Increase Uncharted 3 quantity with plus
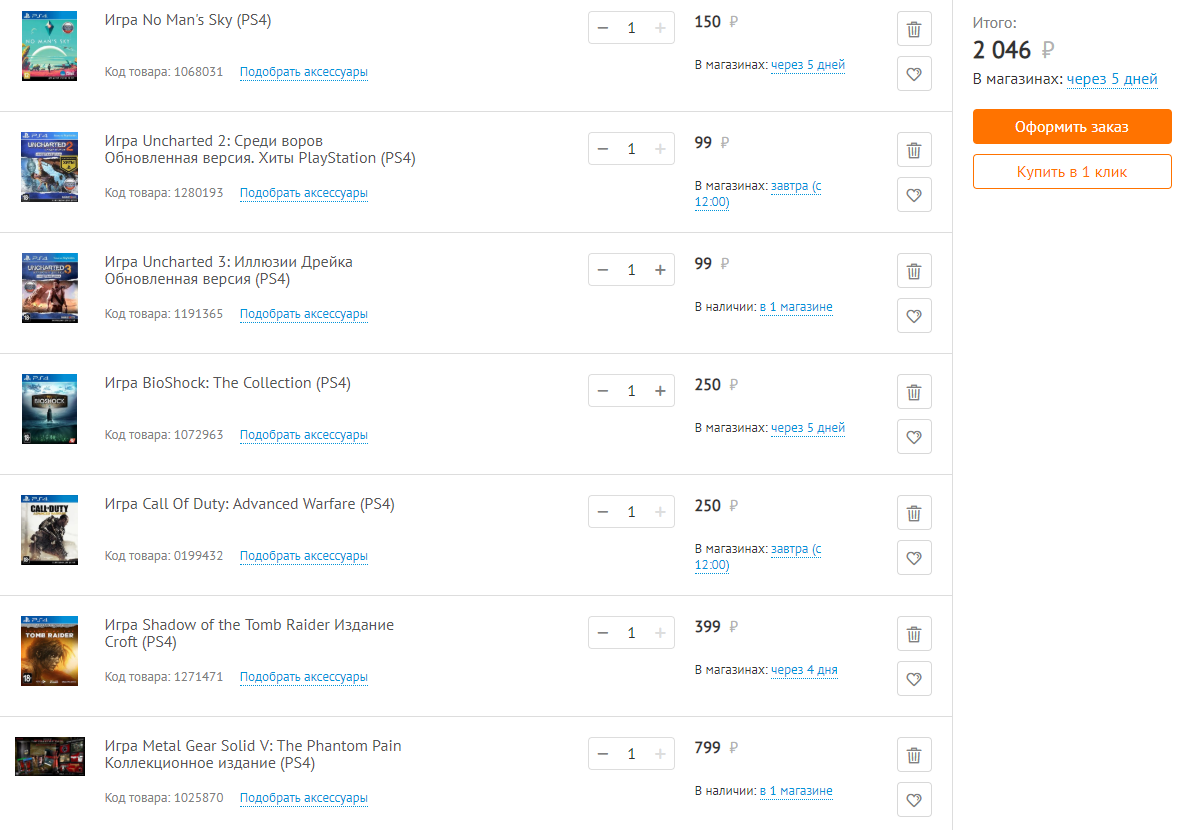Screen dimensions: 1185x830 tap(660, 270)
